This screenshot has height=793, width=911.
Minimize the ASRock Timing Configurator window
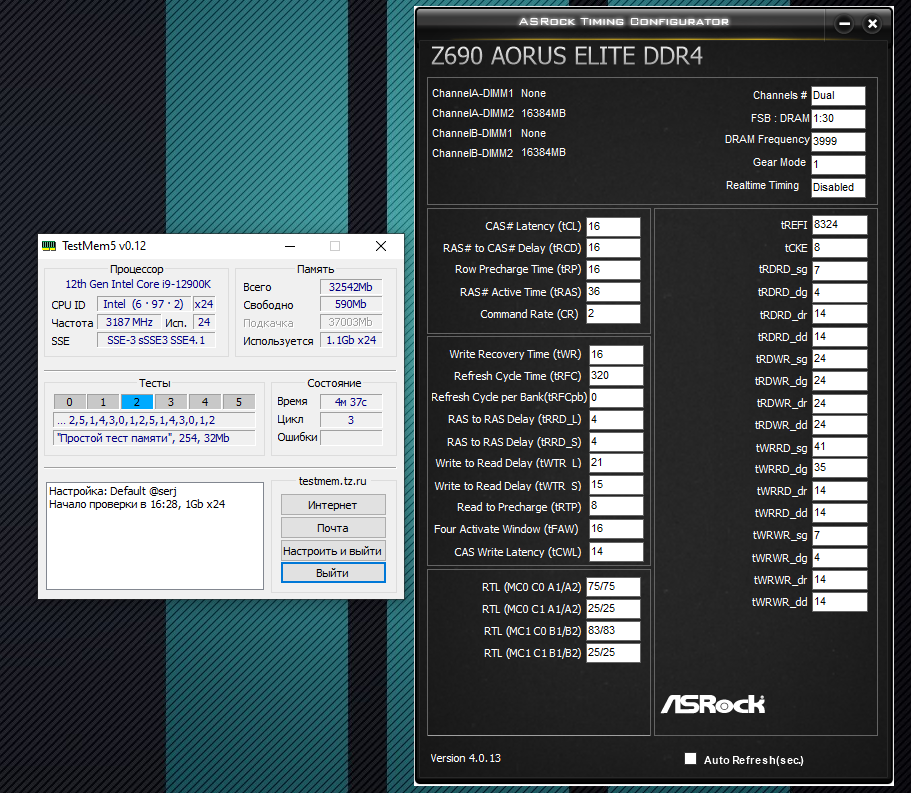(x=844, y=24)
